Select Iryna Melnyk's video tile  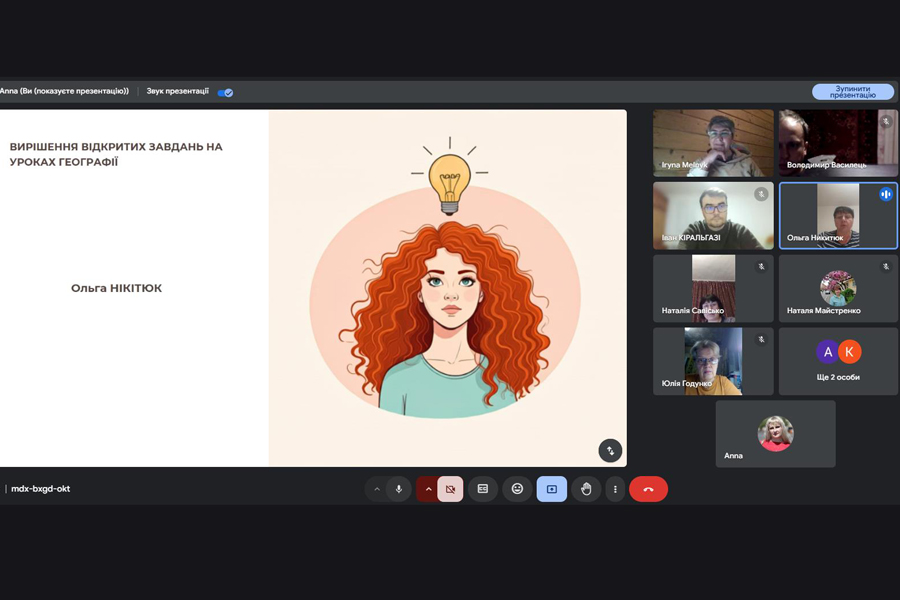(x=713, y=143)
